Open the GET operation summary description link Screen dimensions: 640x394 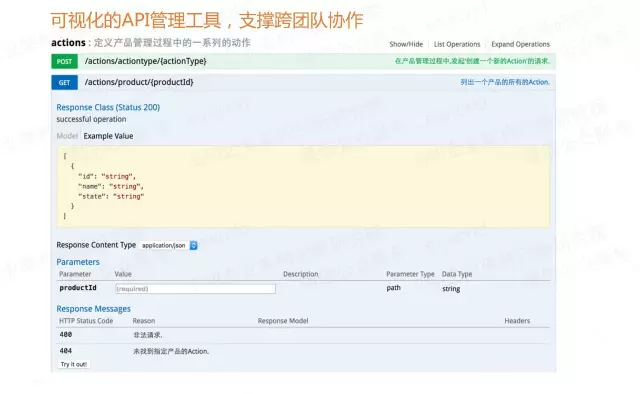(x=505, y=82)
